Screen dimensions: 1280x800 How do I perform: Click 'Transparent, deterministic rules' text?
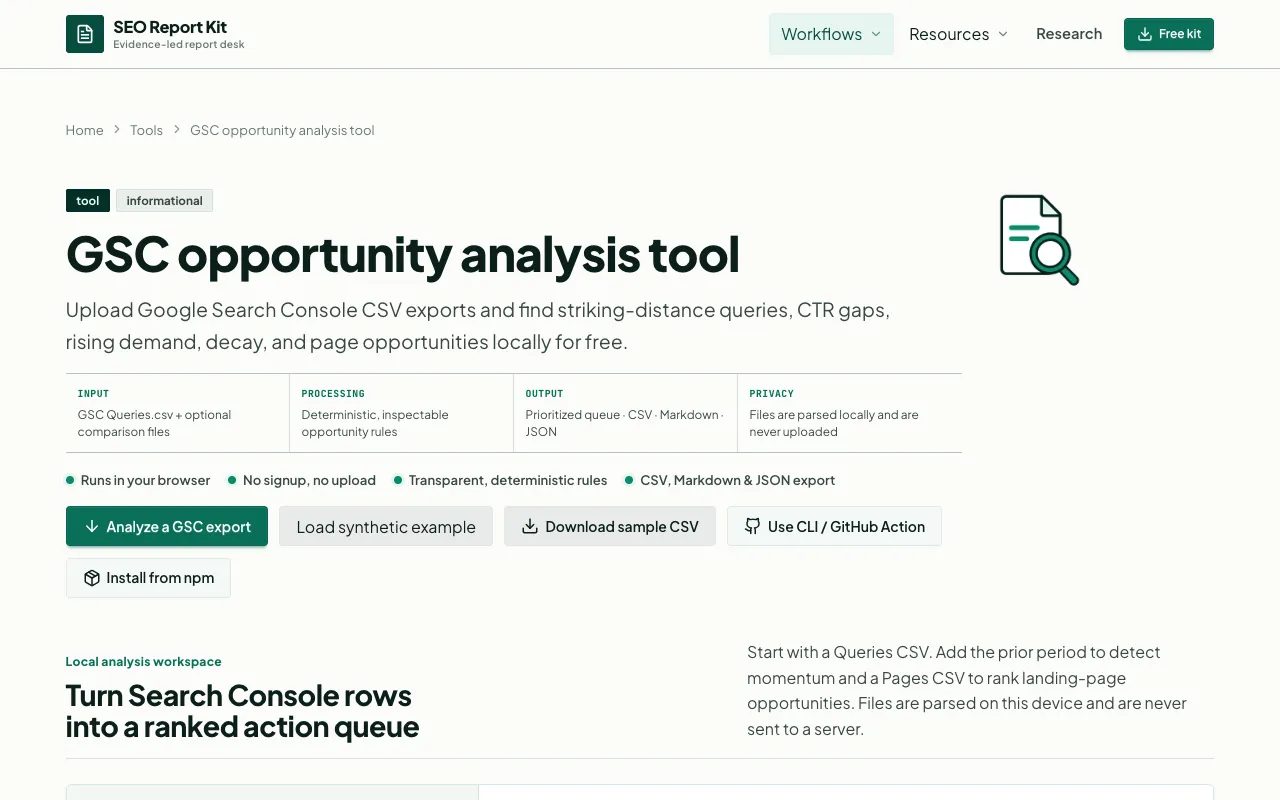point(508,480)
